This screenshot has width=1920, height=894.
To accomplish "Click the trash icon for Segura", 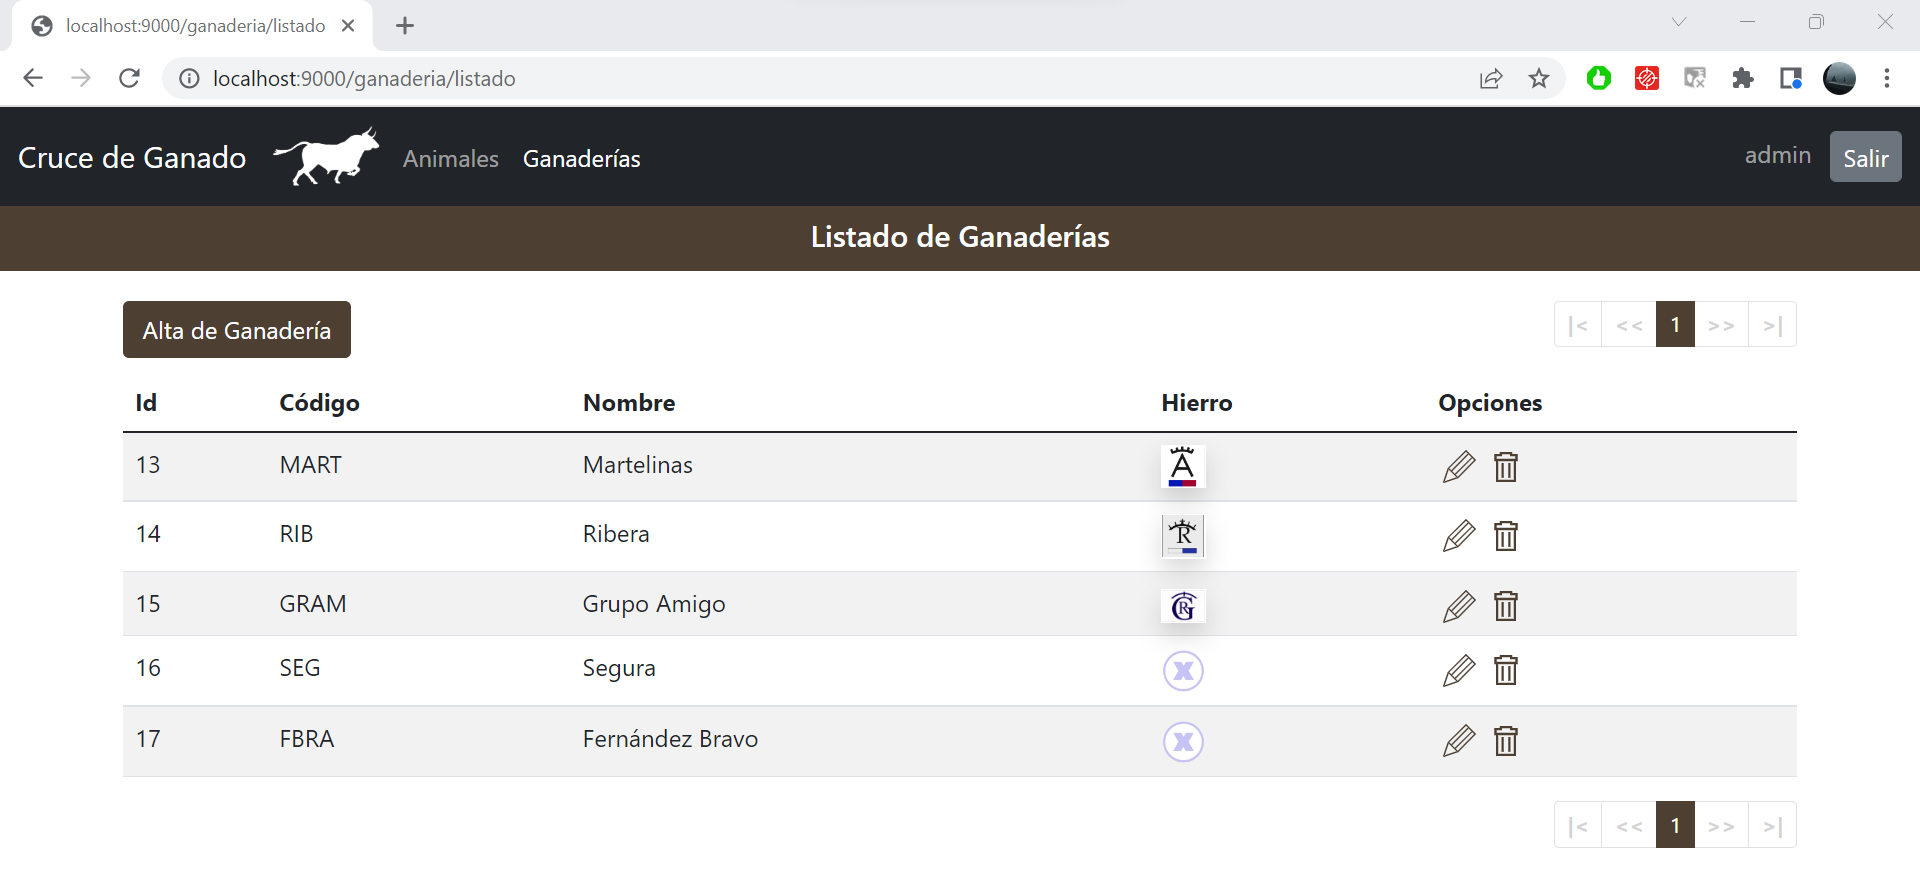I will point(1505,670).
